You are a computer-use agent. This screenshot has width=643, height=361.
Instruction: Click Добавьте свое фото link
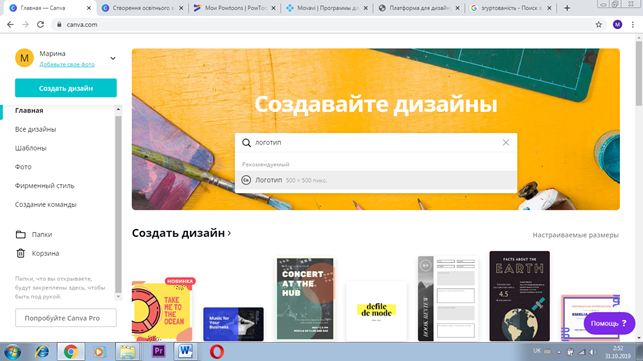click(x=67, y=64)
